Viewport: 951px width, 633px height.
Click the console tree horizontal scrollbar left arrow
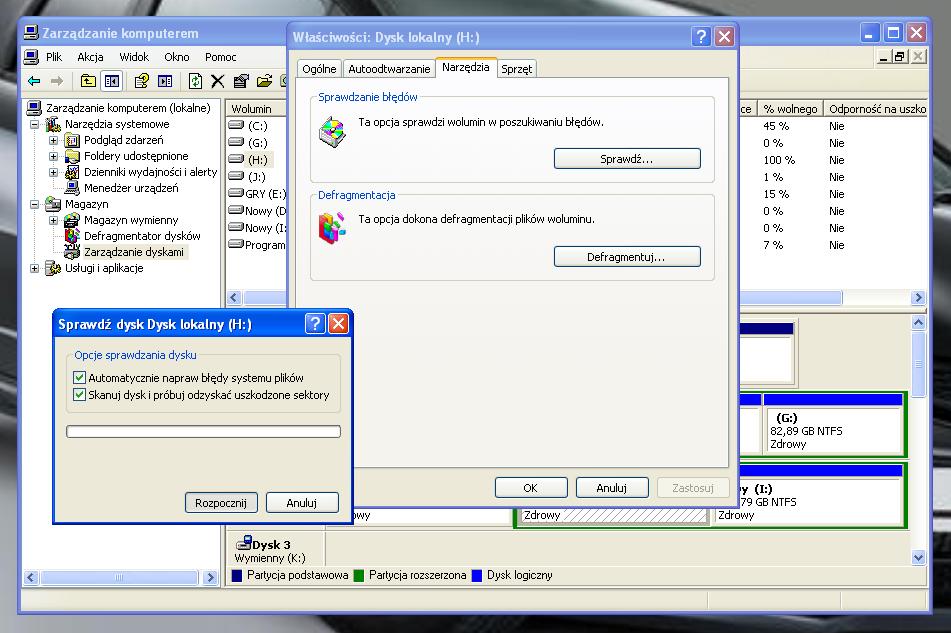[31, 577]
